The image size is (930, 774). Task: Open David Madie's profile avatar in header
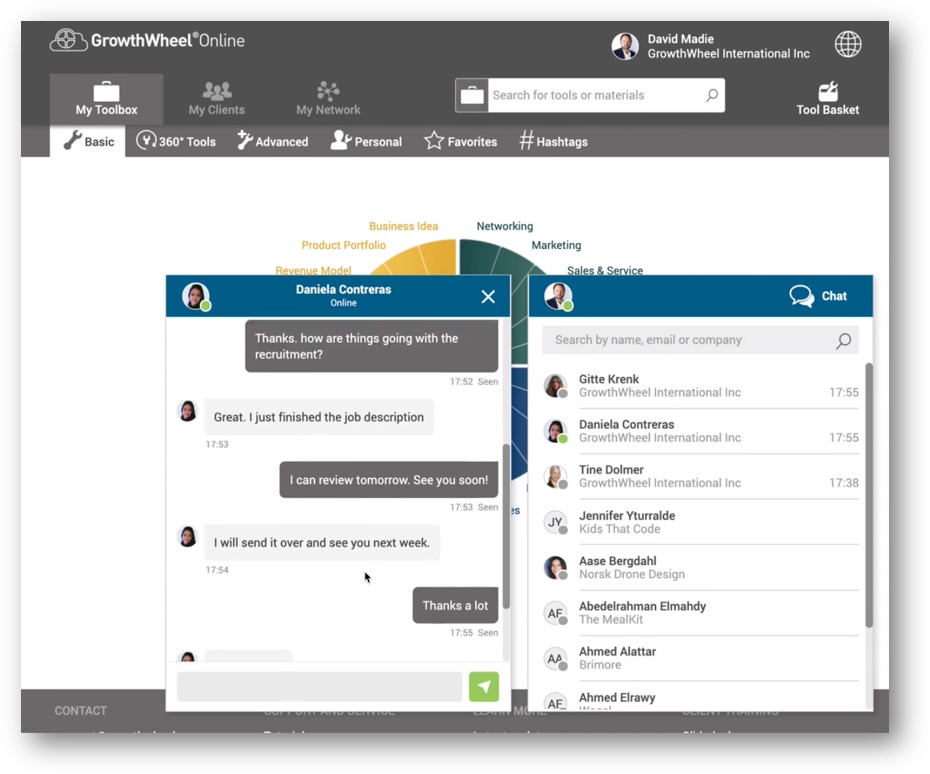[x=625, y=46]
